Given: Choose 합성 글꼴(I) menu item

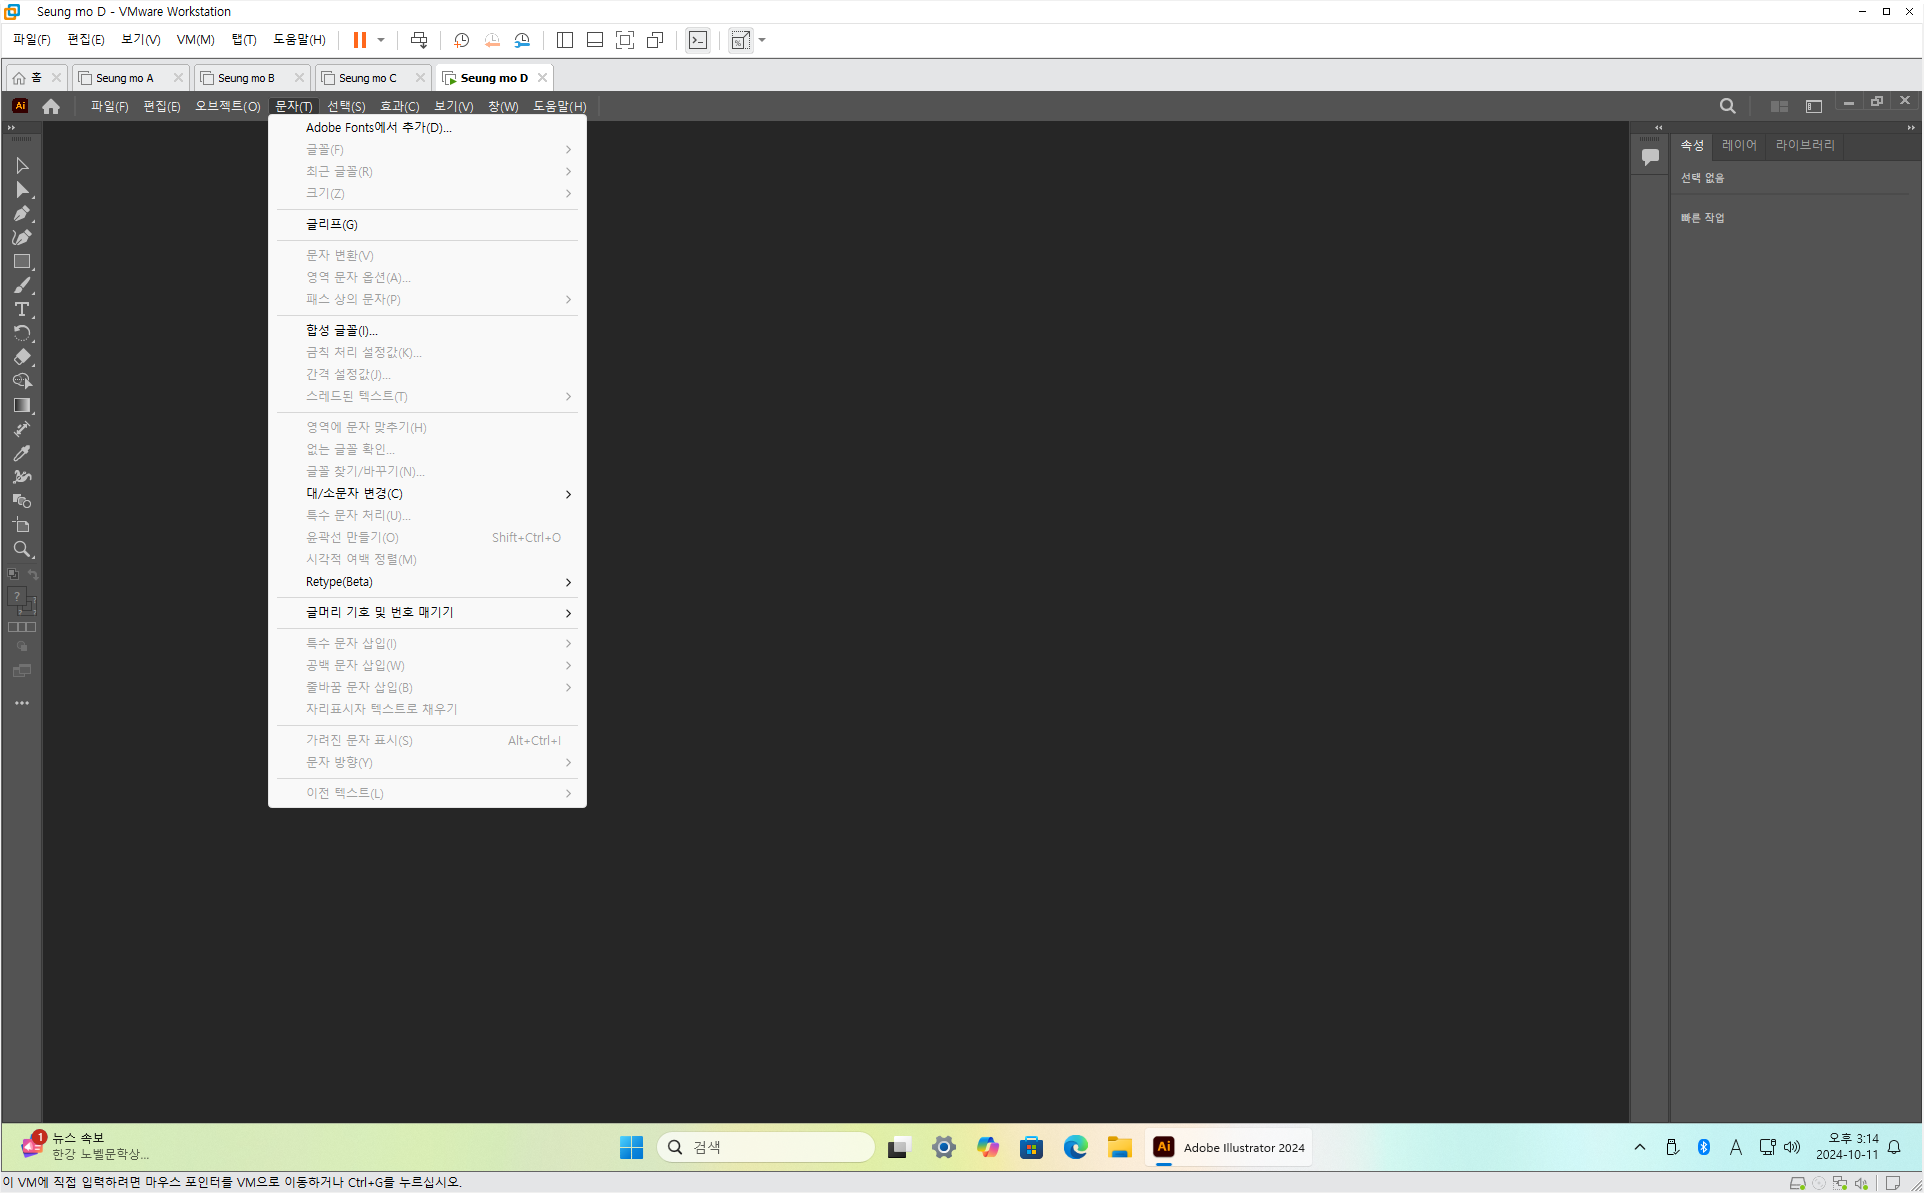Looking at the screenshot, I should [x=427, y=330].
